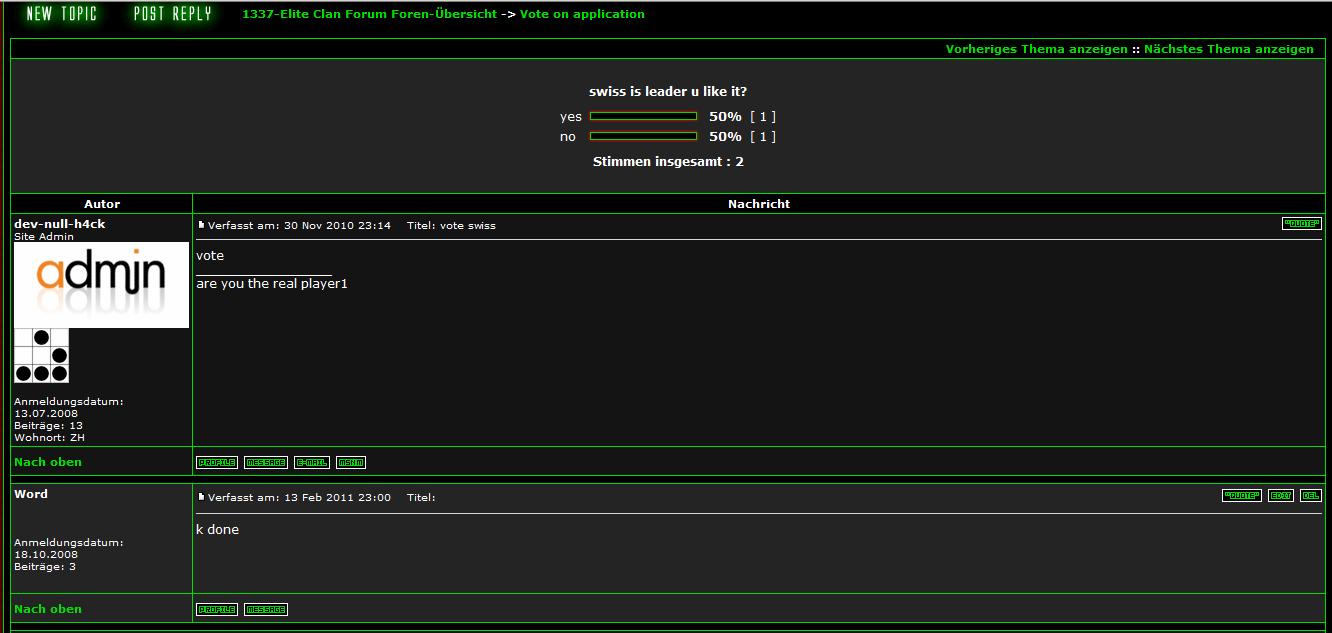The height and width of the screenshot is (633, 1332).
Task: Click the MSNM button for dev-null-h4ck
Action: click(x=350, y=463)
